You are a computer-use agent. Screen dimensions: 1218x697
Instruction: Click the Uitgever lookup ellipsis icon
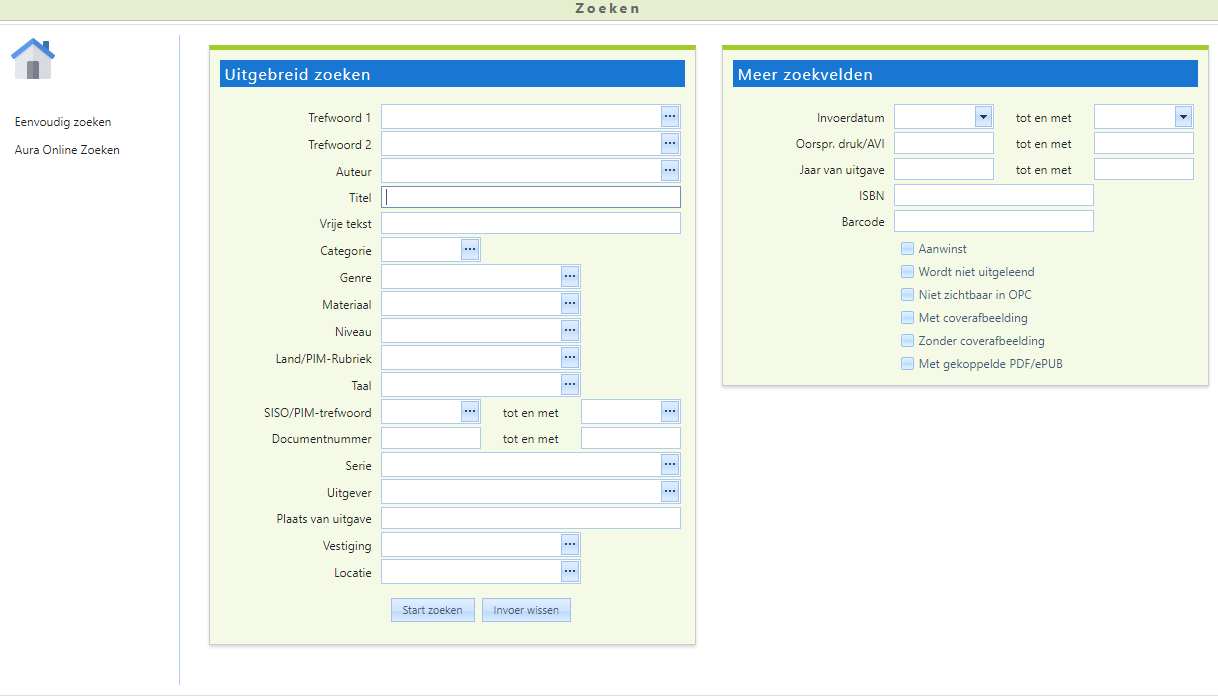click(x=670, y=491)
